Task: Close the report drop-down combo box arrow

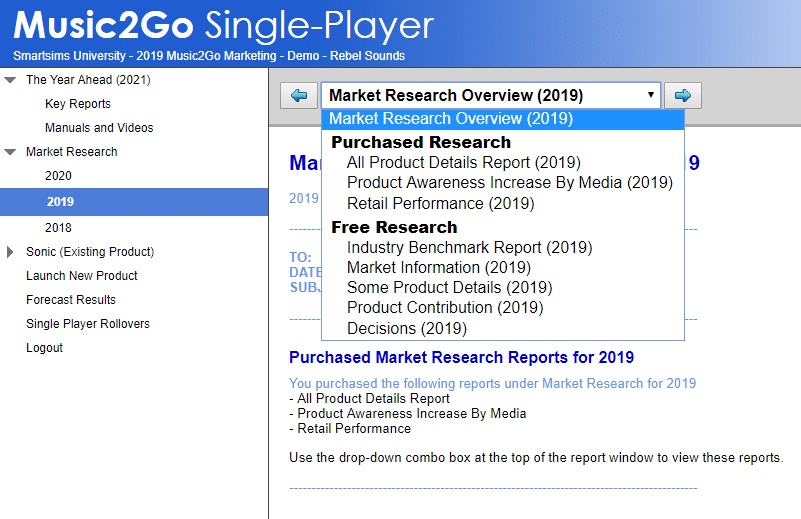Action: (x=651, y=96)
